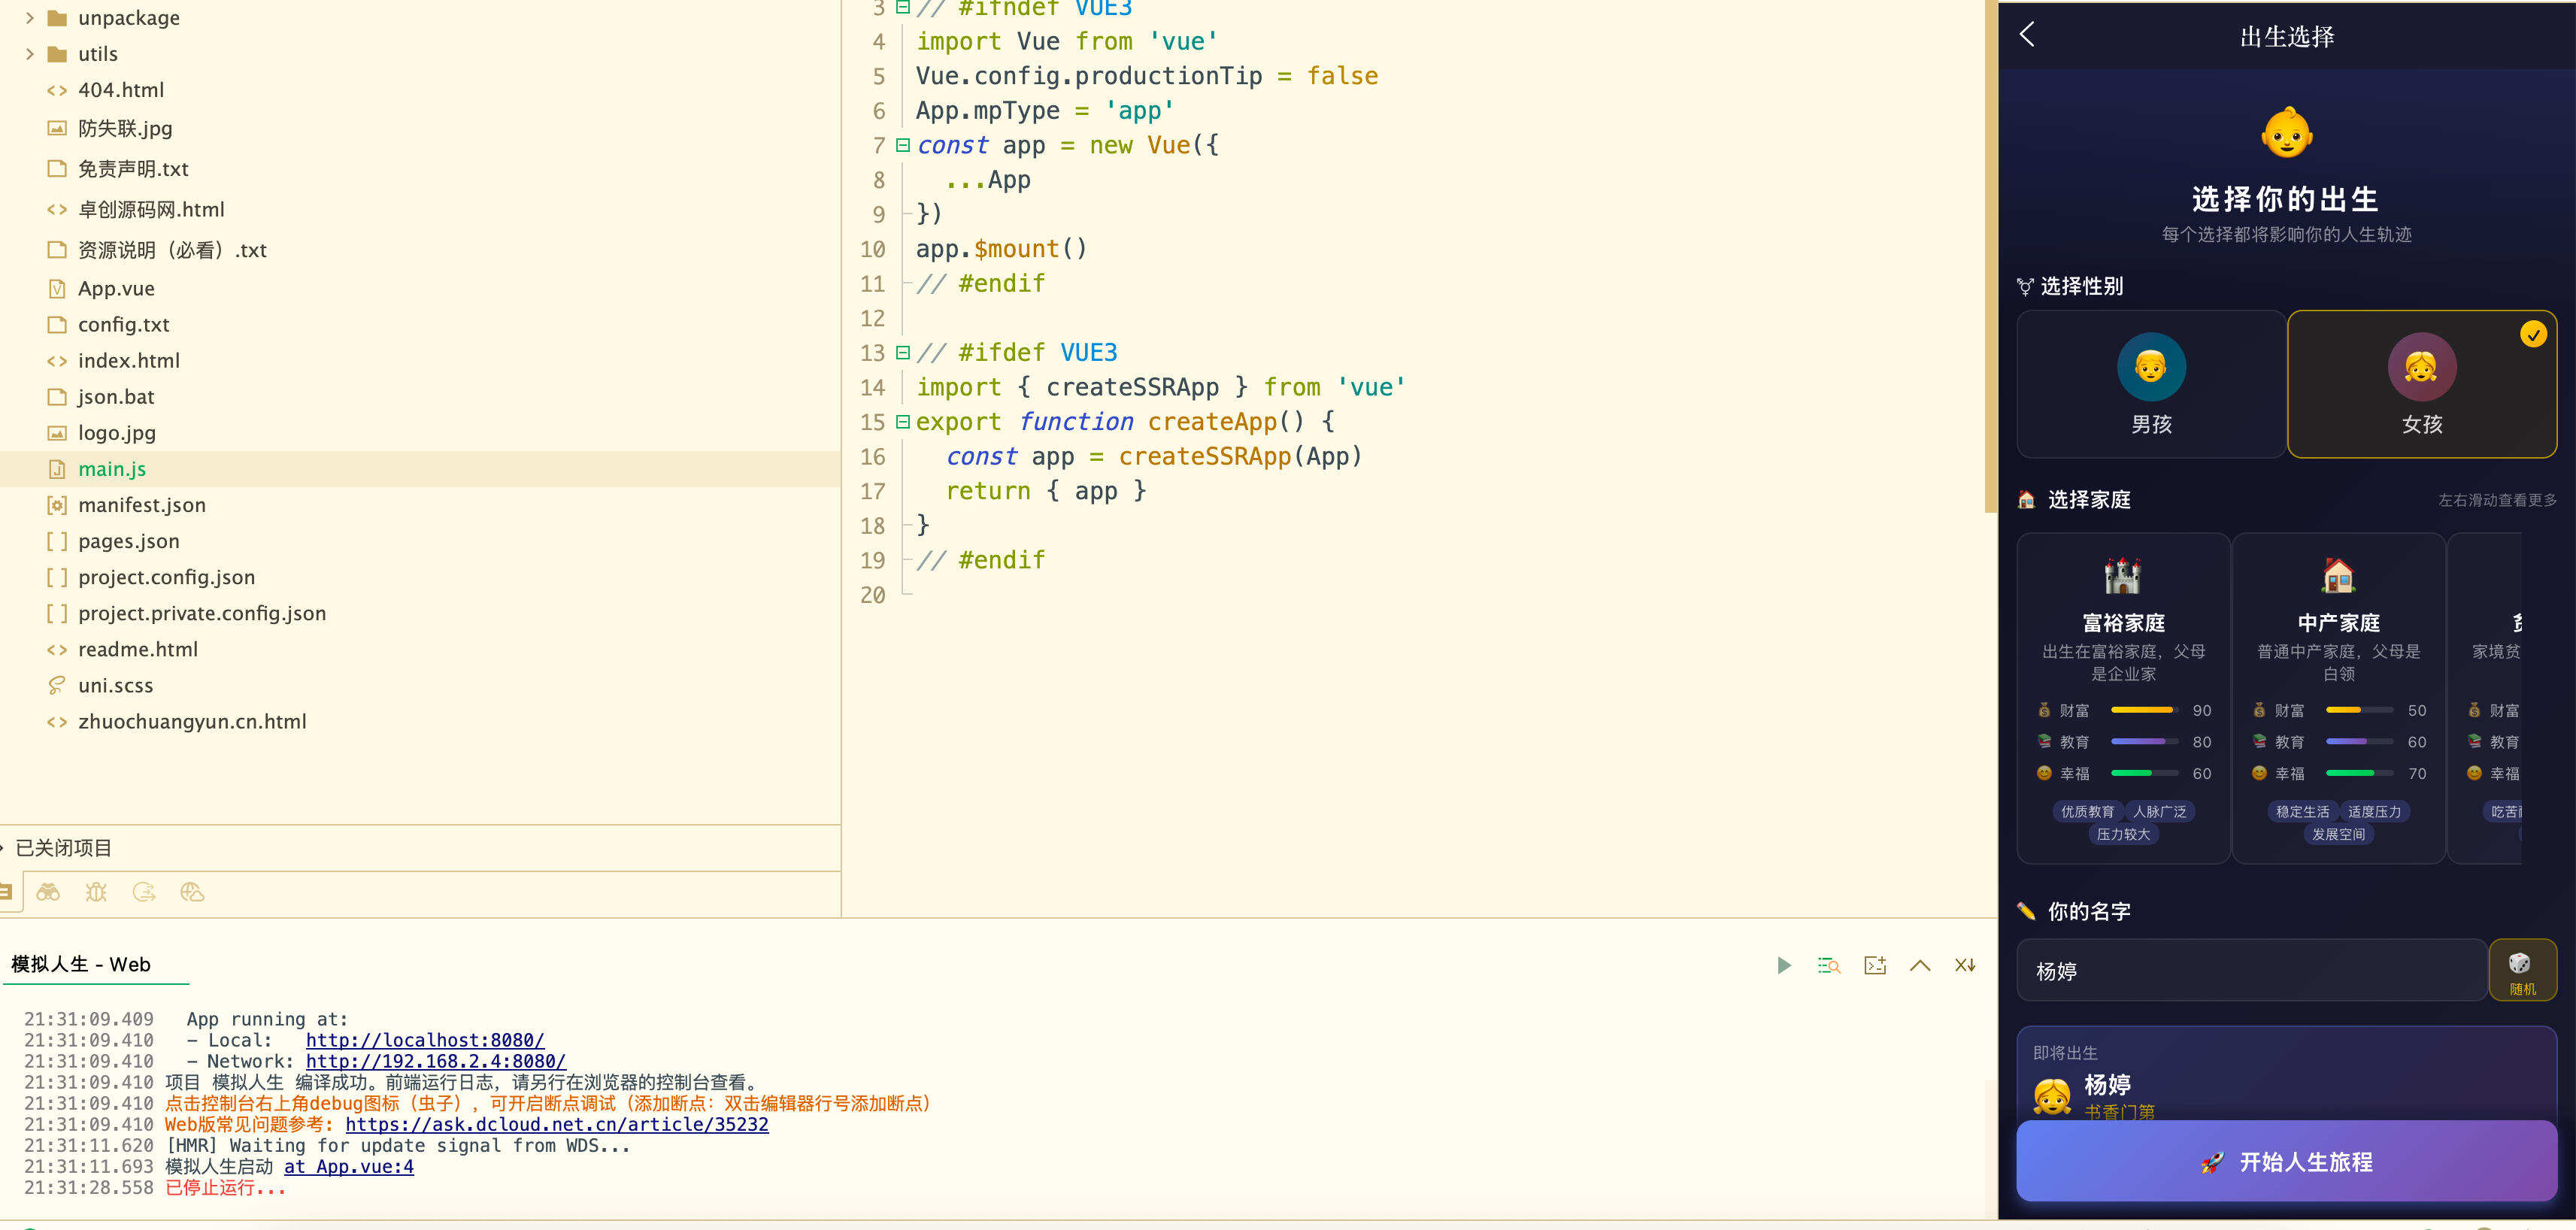Select the 女孩 gender card
Viewport: 2576px width, 1230px height.
click(2421, 384)
